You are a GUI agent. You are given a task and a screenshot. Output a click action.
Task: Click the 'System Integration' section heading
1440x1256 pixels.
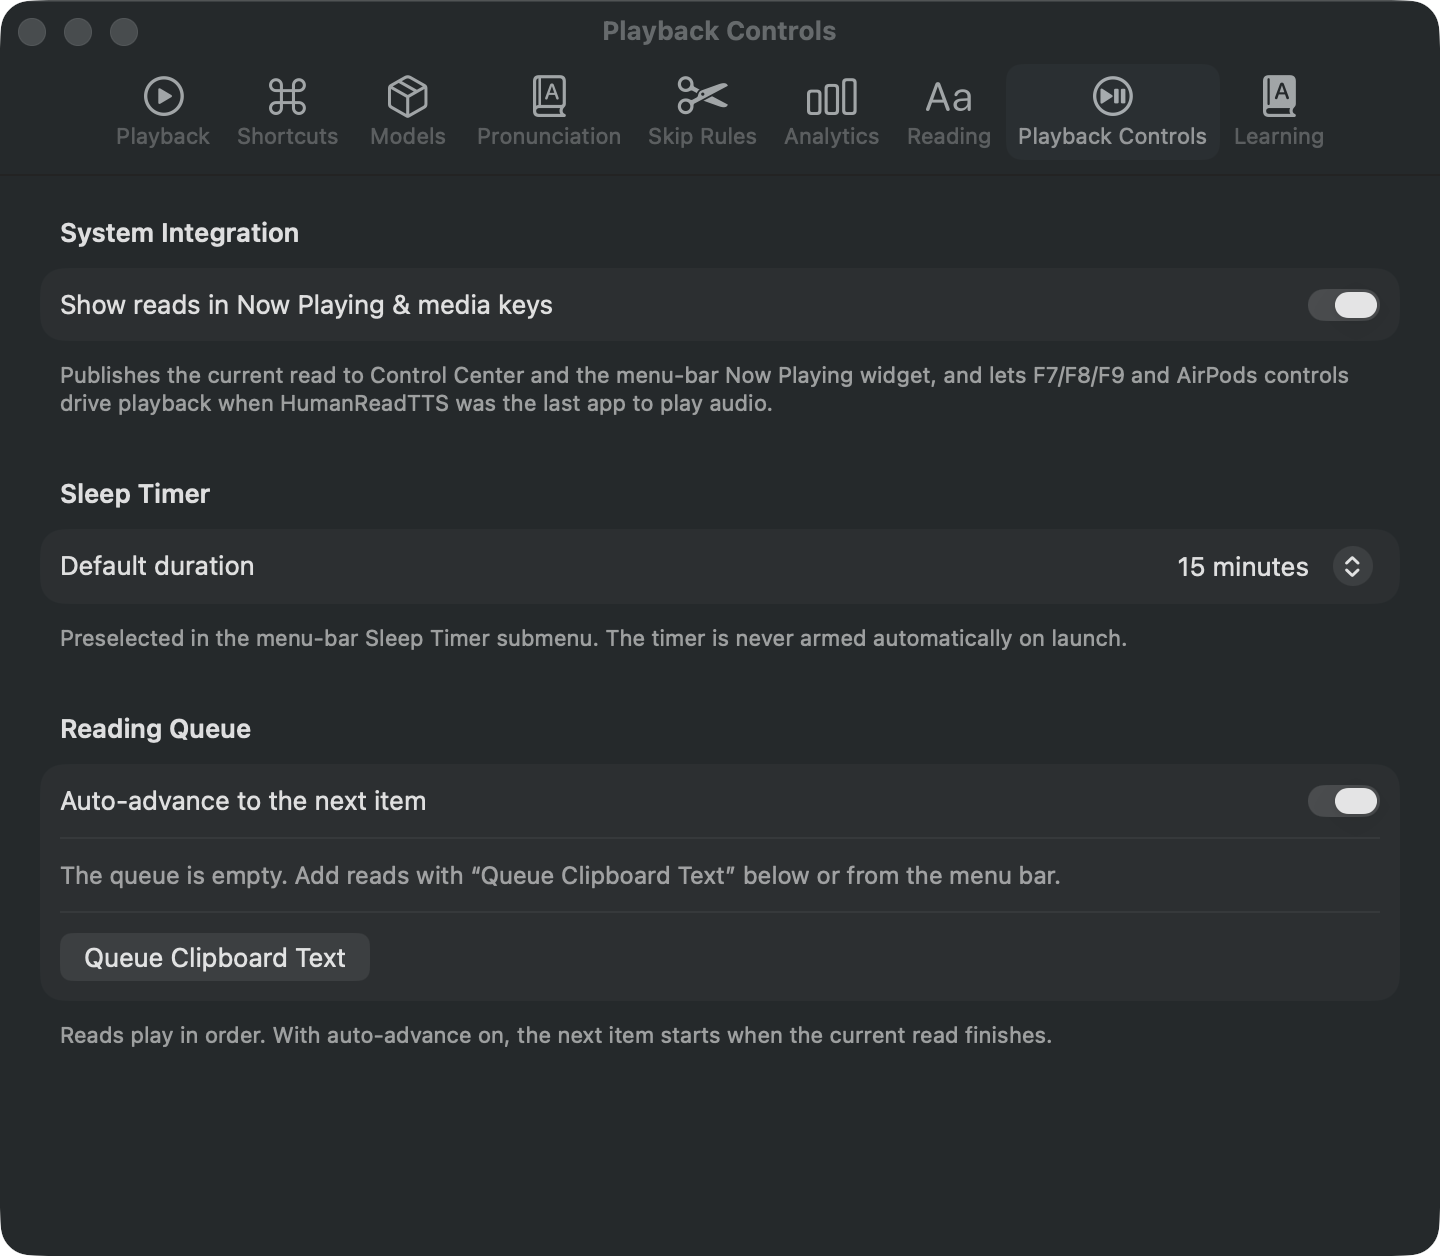179,233
